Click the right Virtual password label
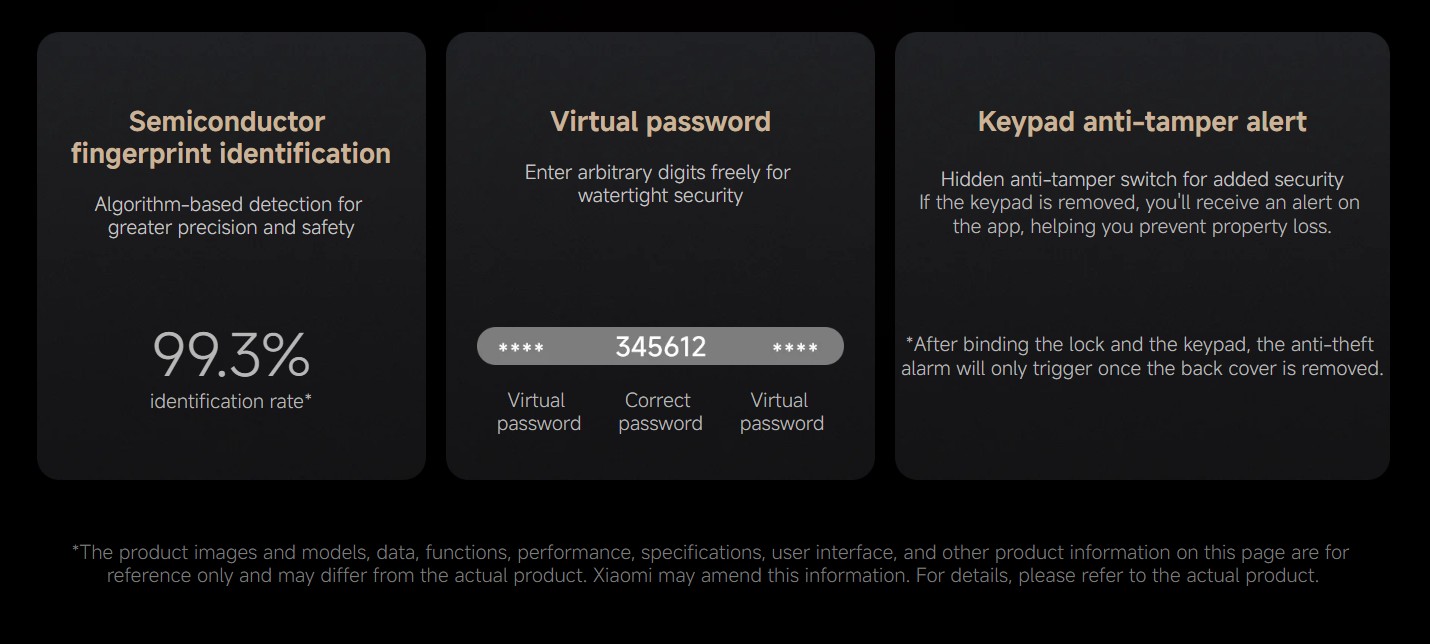Viewport: 1430px width, 644px height. [781, 412]
